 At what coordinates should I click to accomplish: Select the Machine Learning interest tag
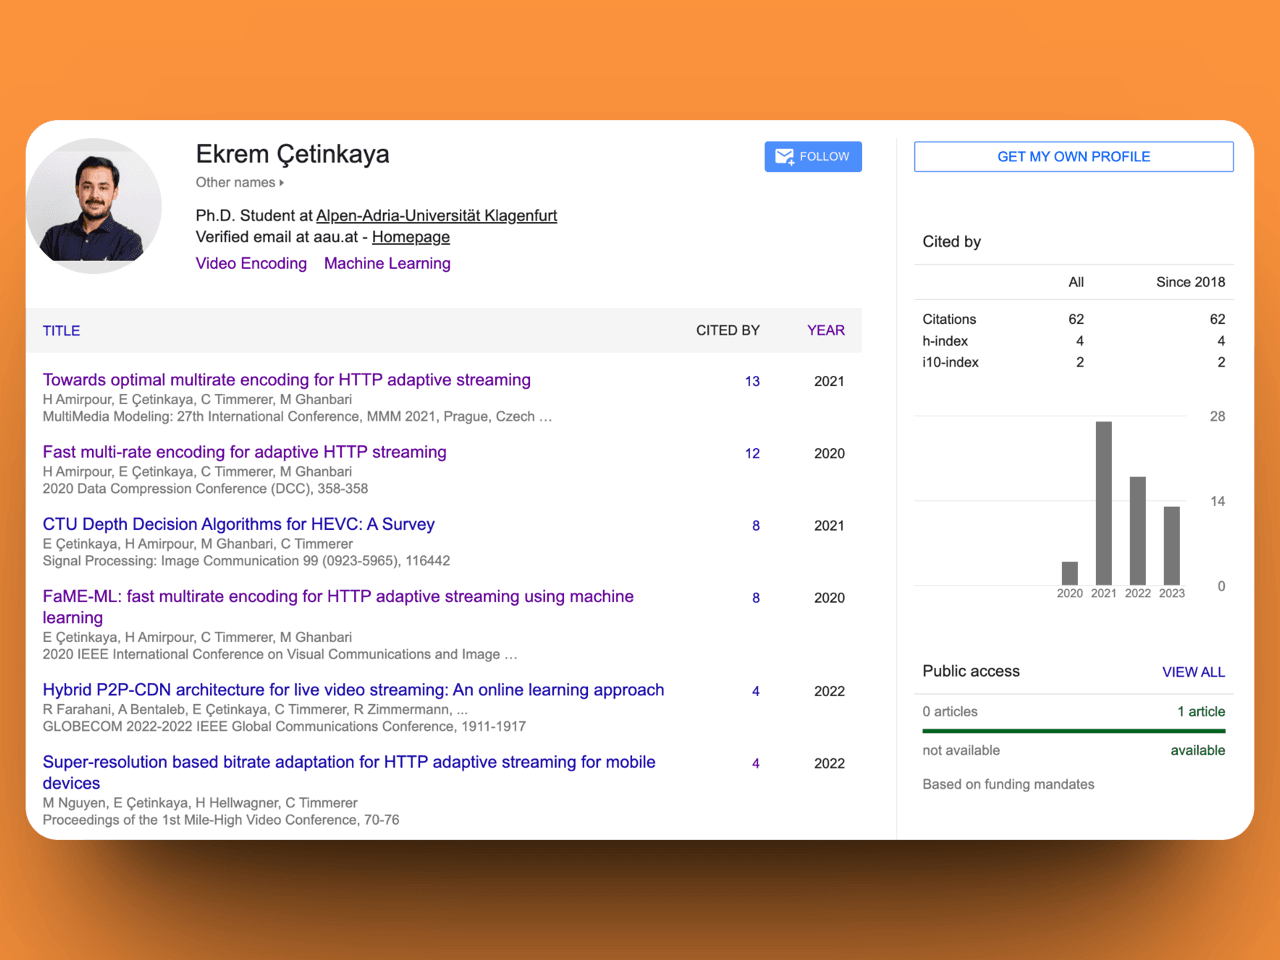(x=387, y=263)
